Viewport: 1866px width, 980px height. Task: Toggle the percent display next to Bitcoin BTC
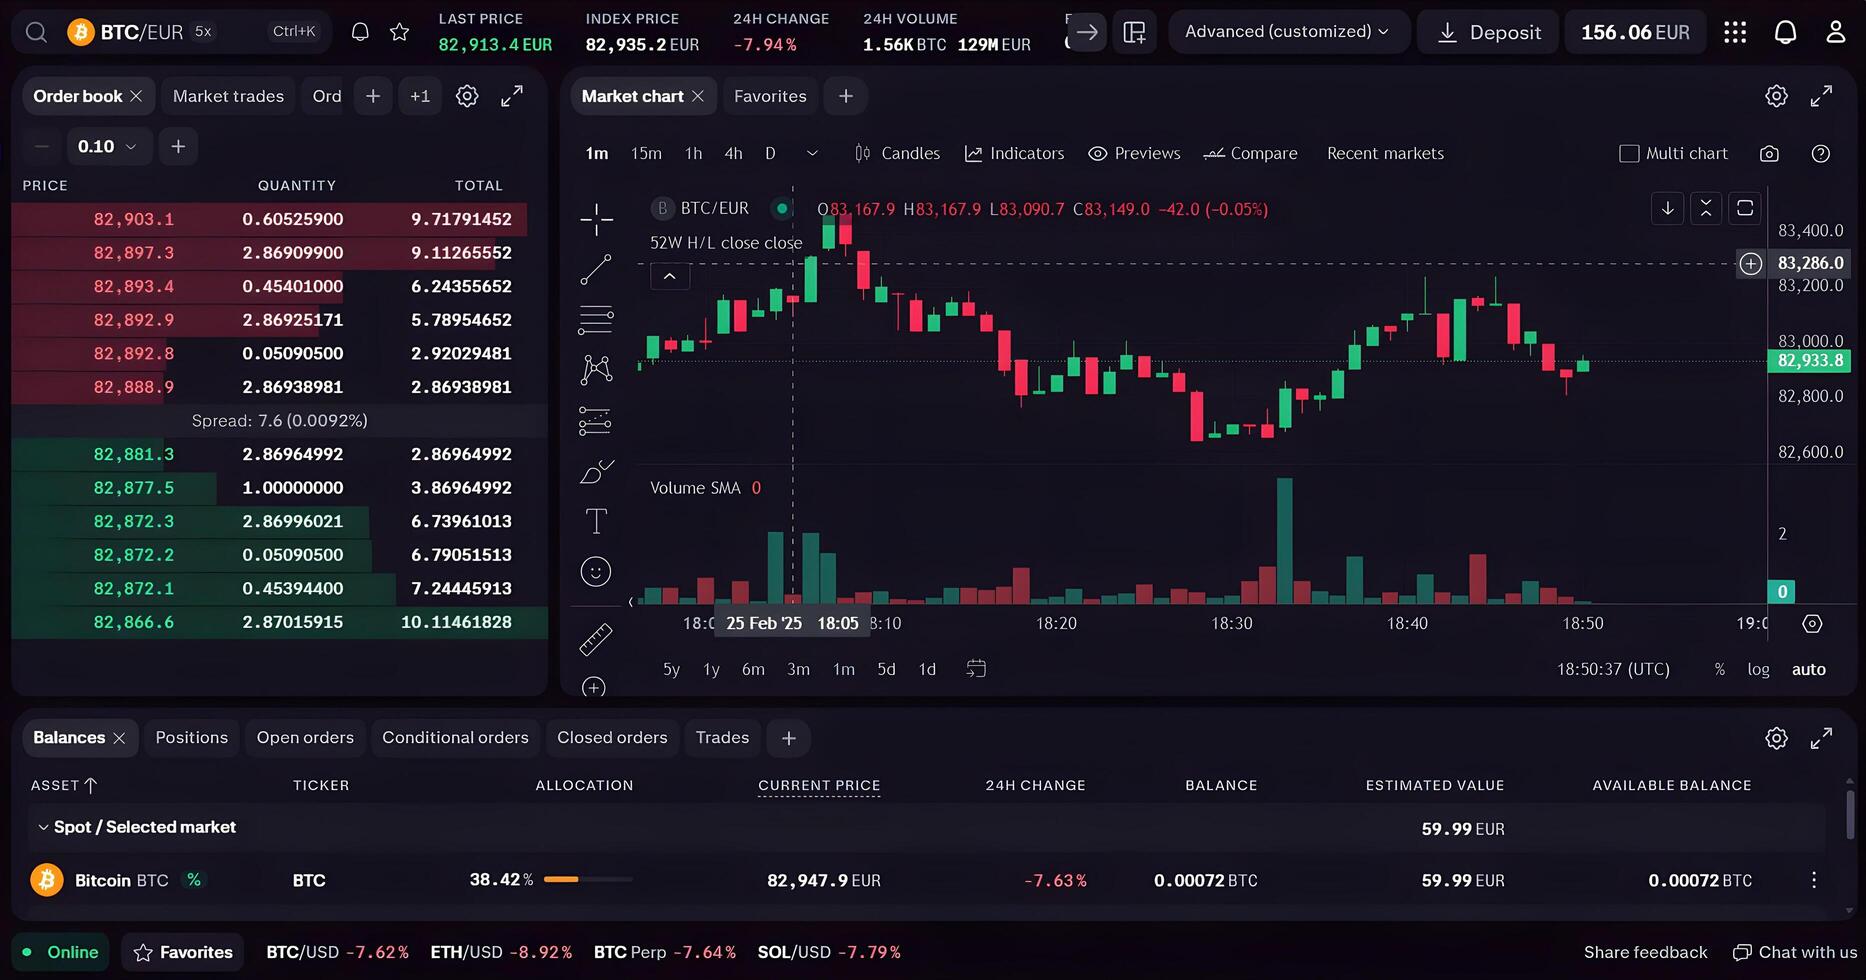pyautogui.click(x=194, y=880)
